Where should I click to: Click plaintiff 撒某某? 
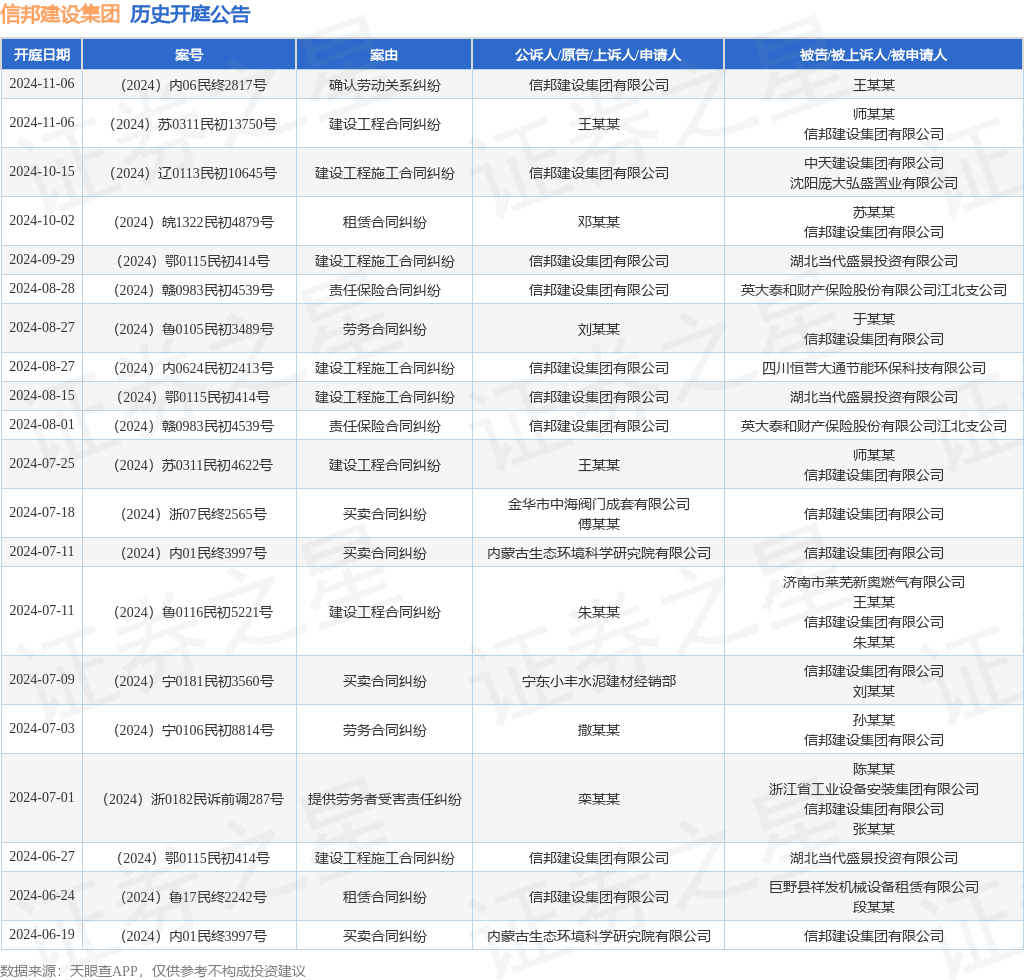pyautogui.click(x=598, y=730)
